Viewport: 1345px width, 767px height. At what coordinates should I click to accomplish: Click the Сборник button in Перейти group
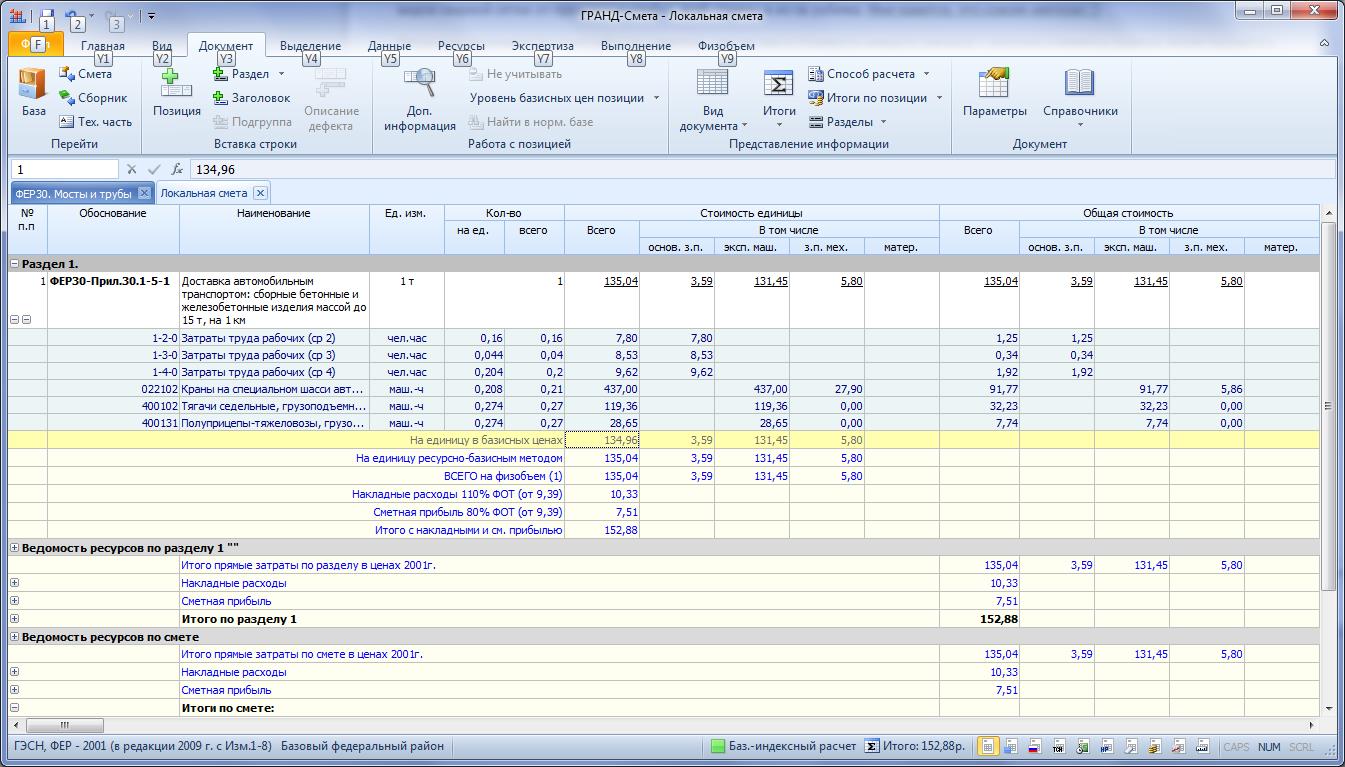(93, 98)
